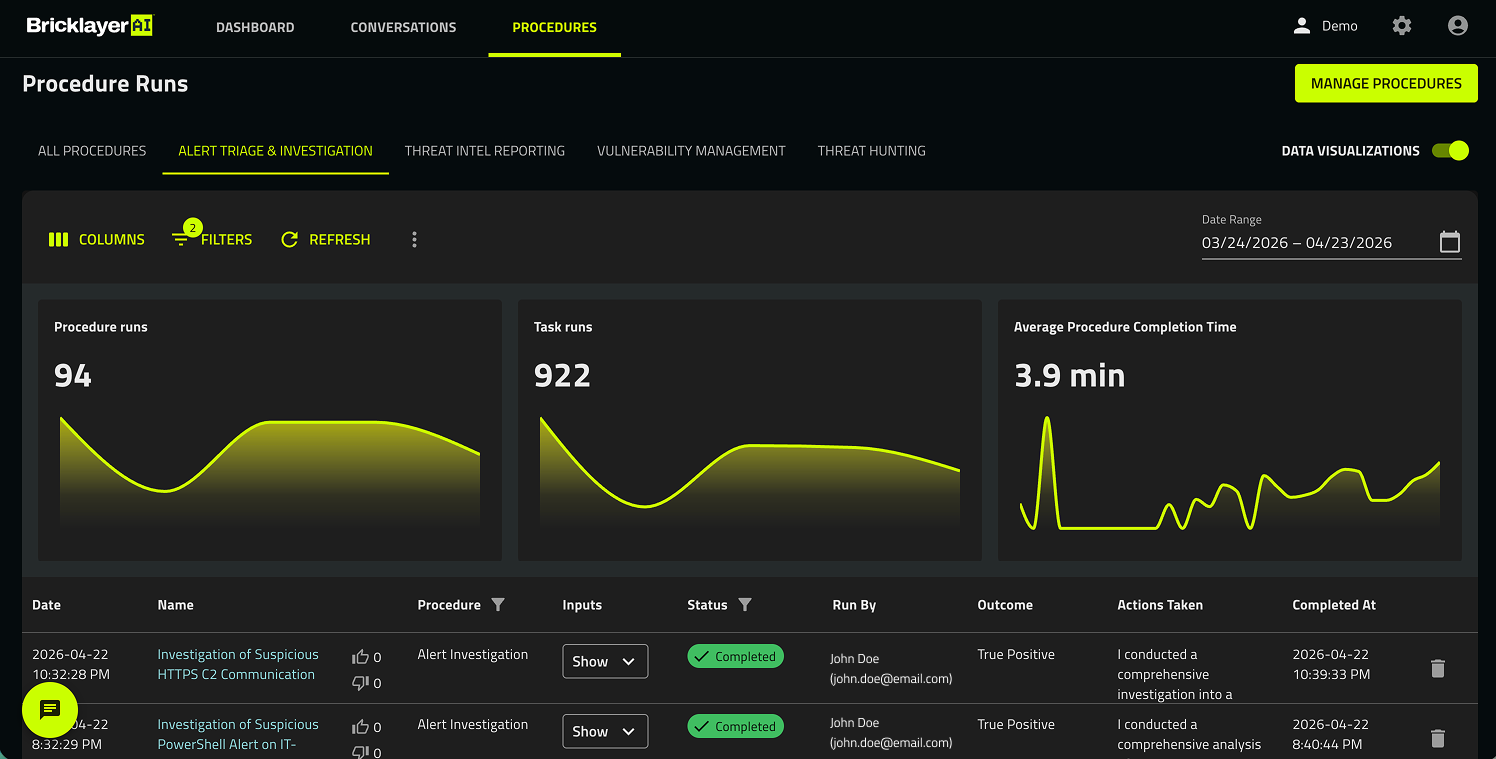
Task: Open Investigation of Suspicious HTTPS C2 Communication
Action: tap(238, 665)
